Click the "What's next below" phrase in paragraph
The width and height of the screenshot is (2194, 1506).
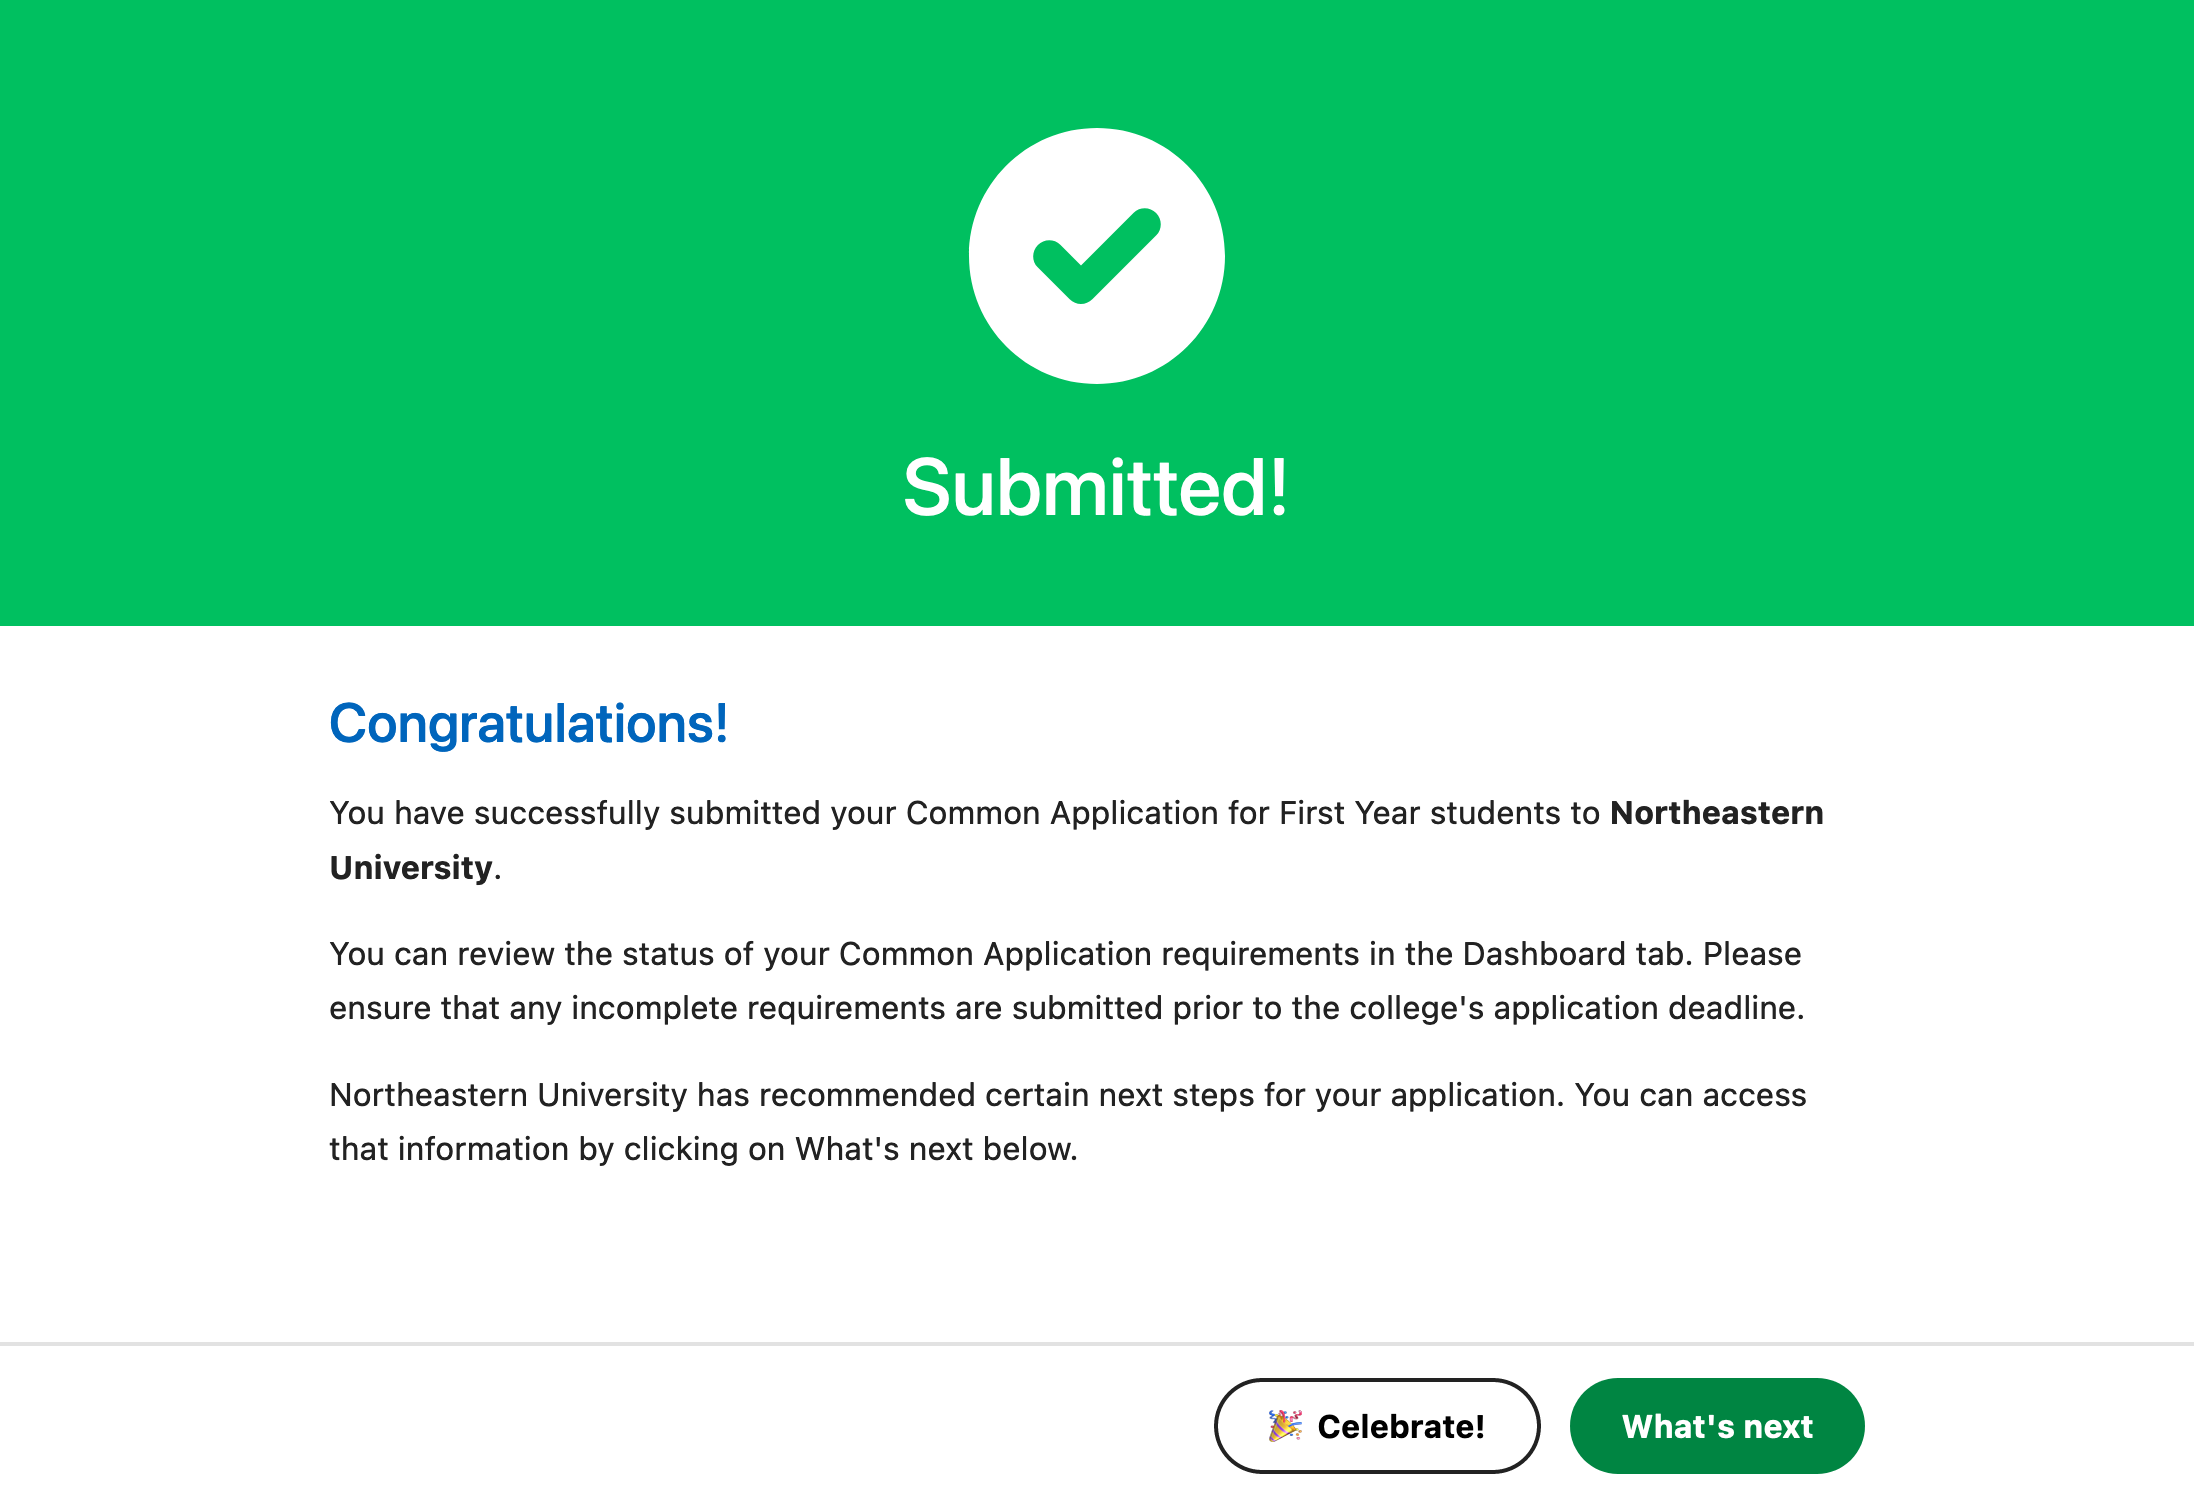[936, 1149]
